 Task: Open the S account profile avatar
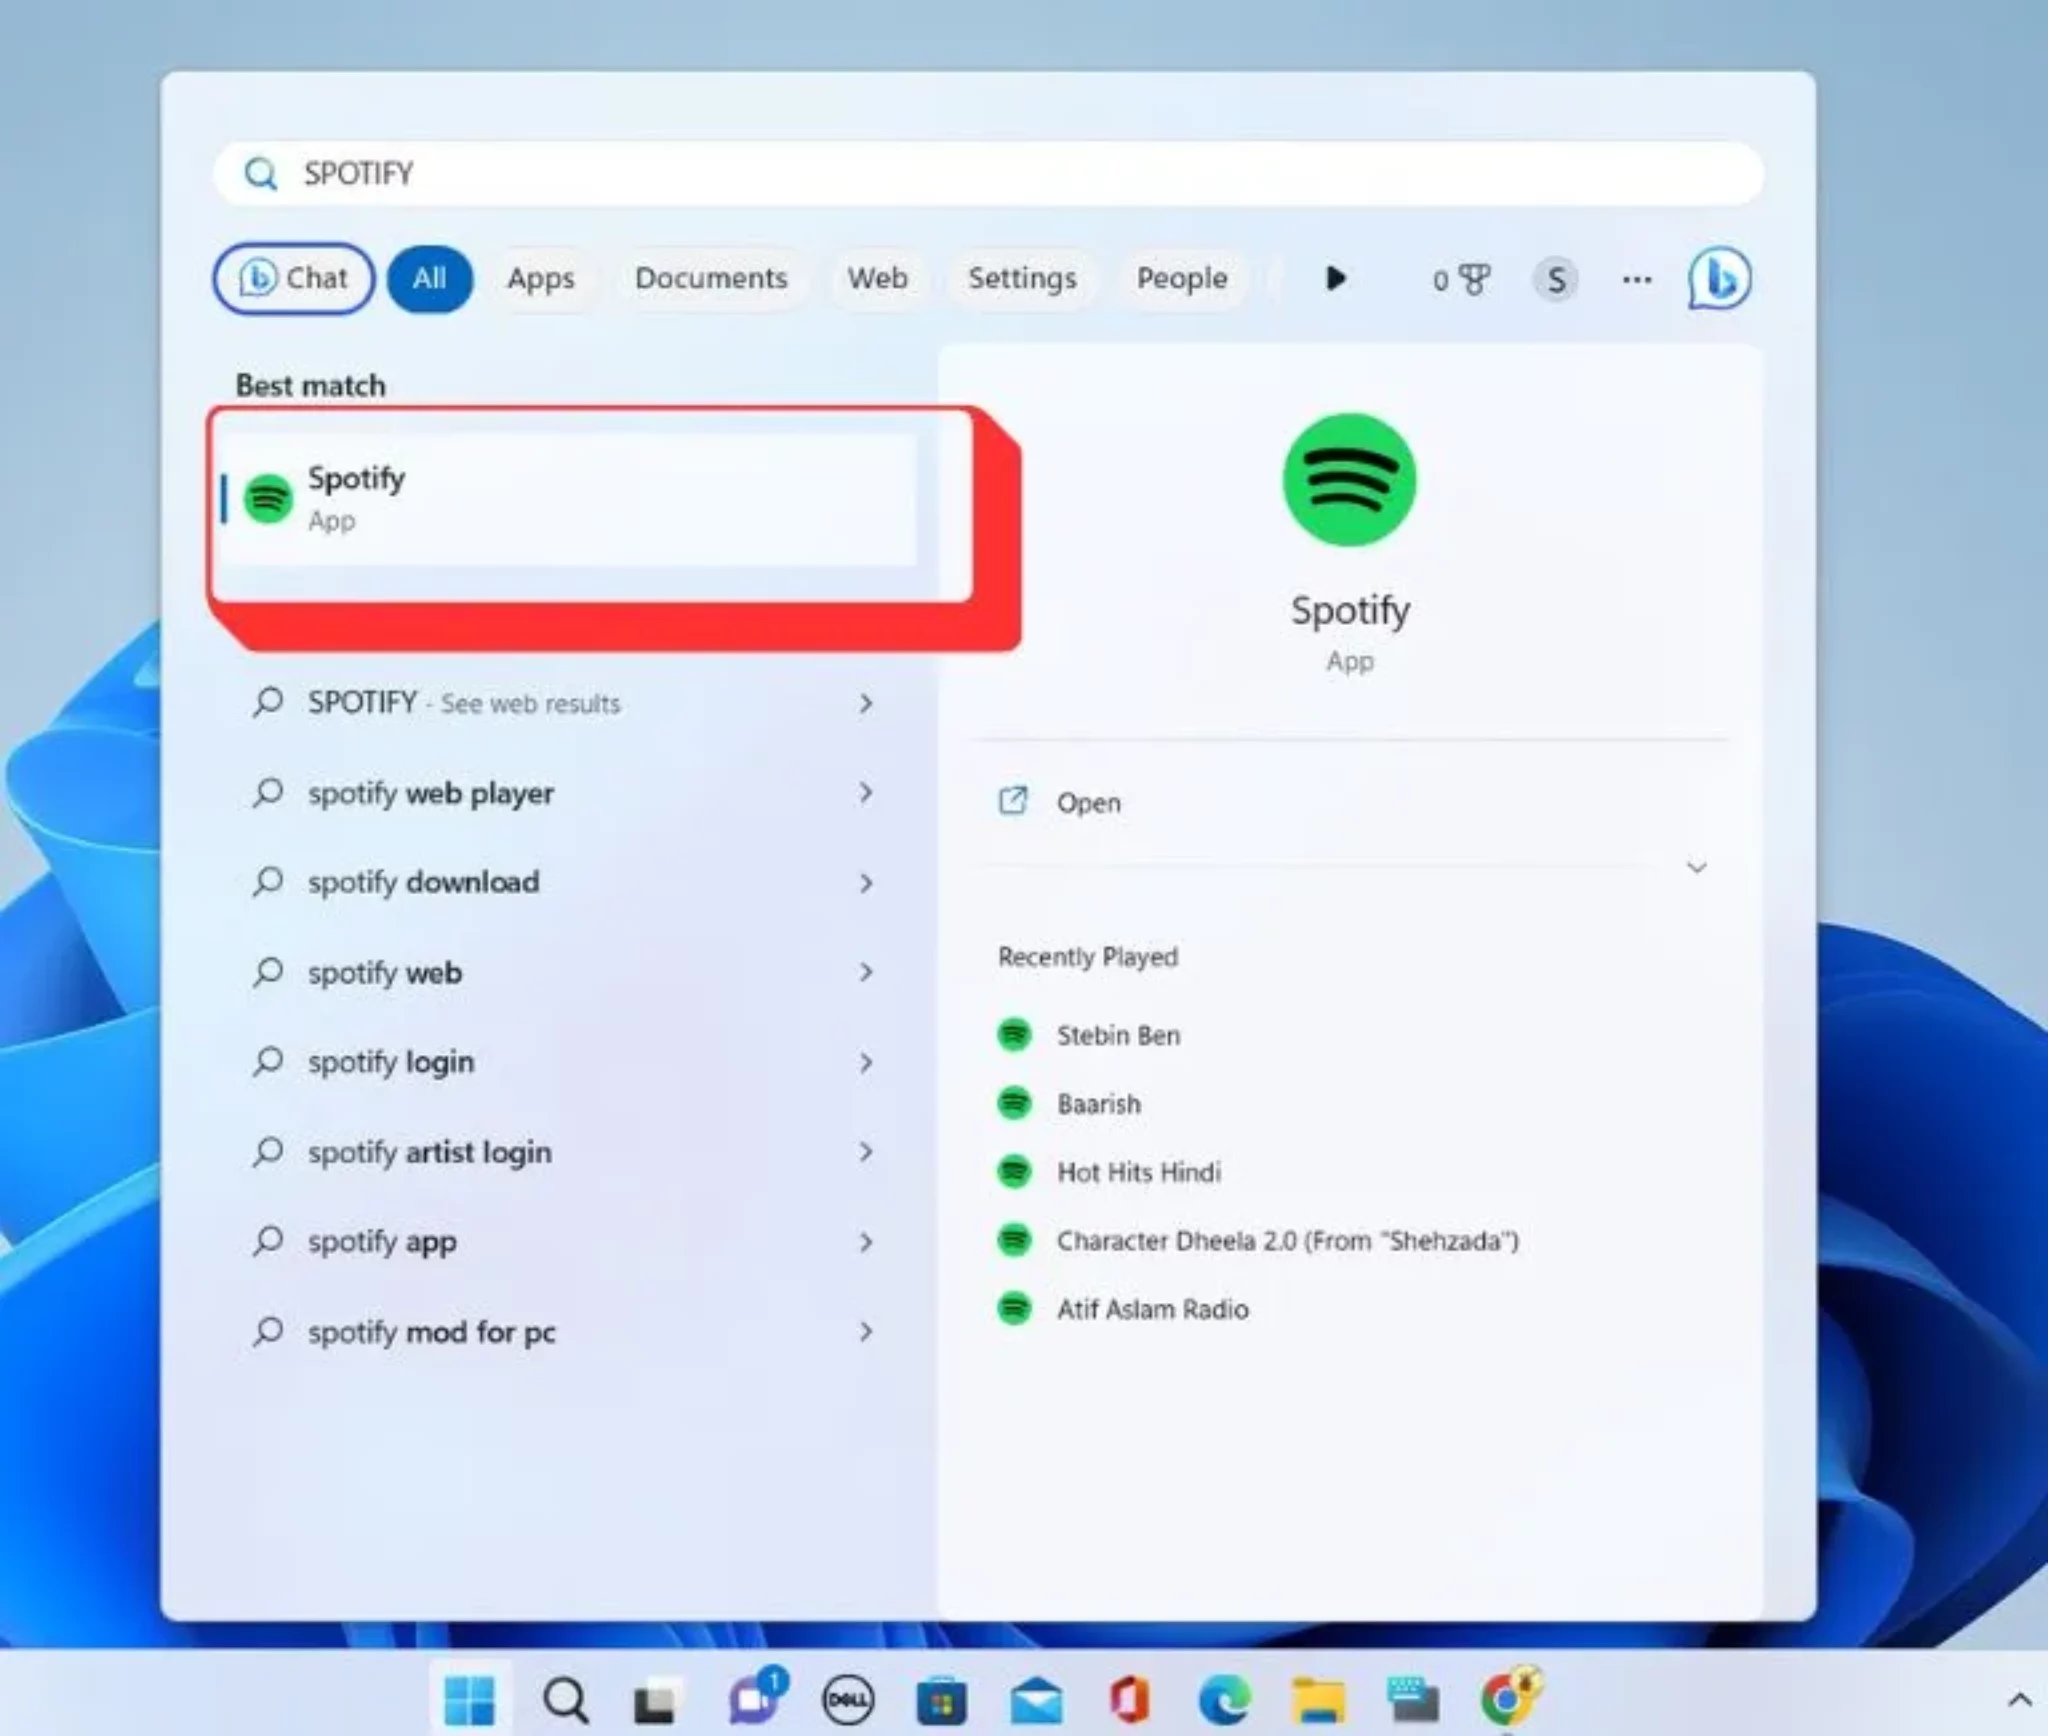1555,279
